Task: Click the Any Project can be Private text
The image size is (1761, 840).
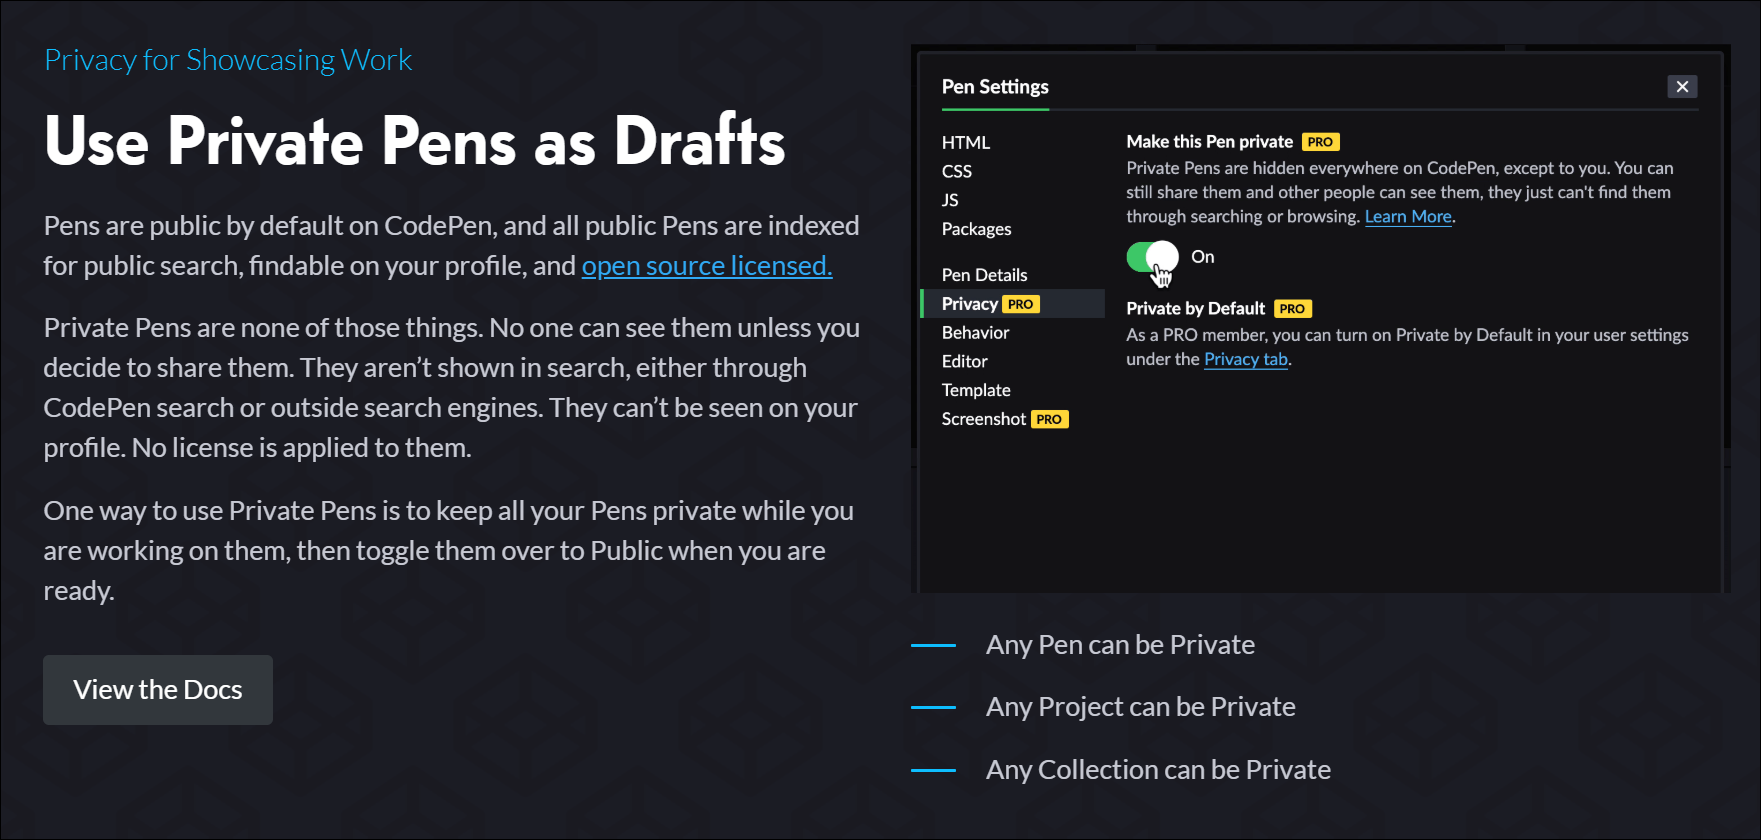Action: 1140,707
